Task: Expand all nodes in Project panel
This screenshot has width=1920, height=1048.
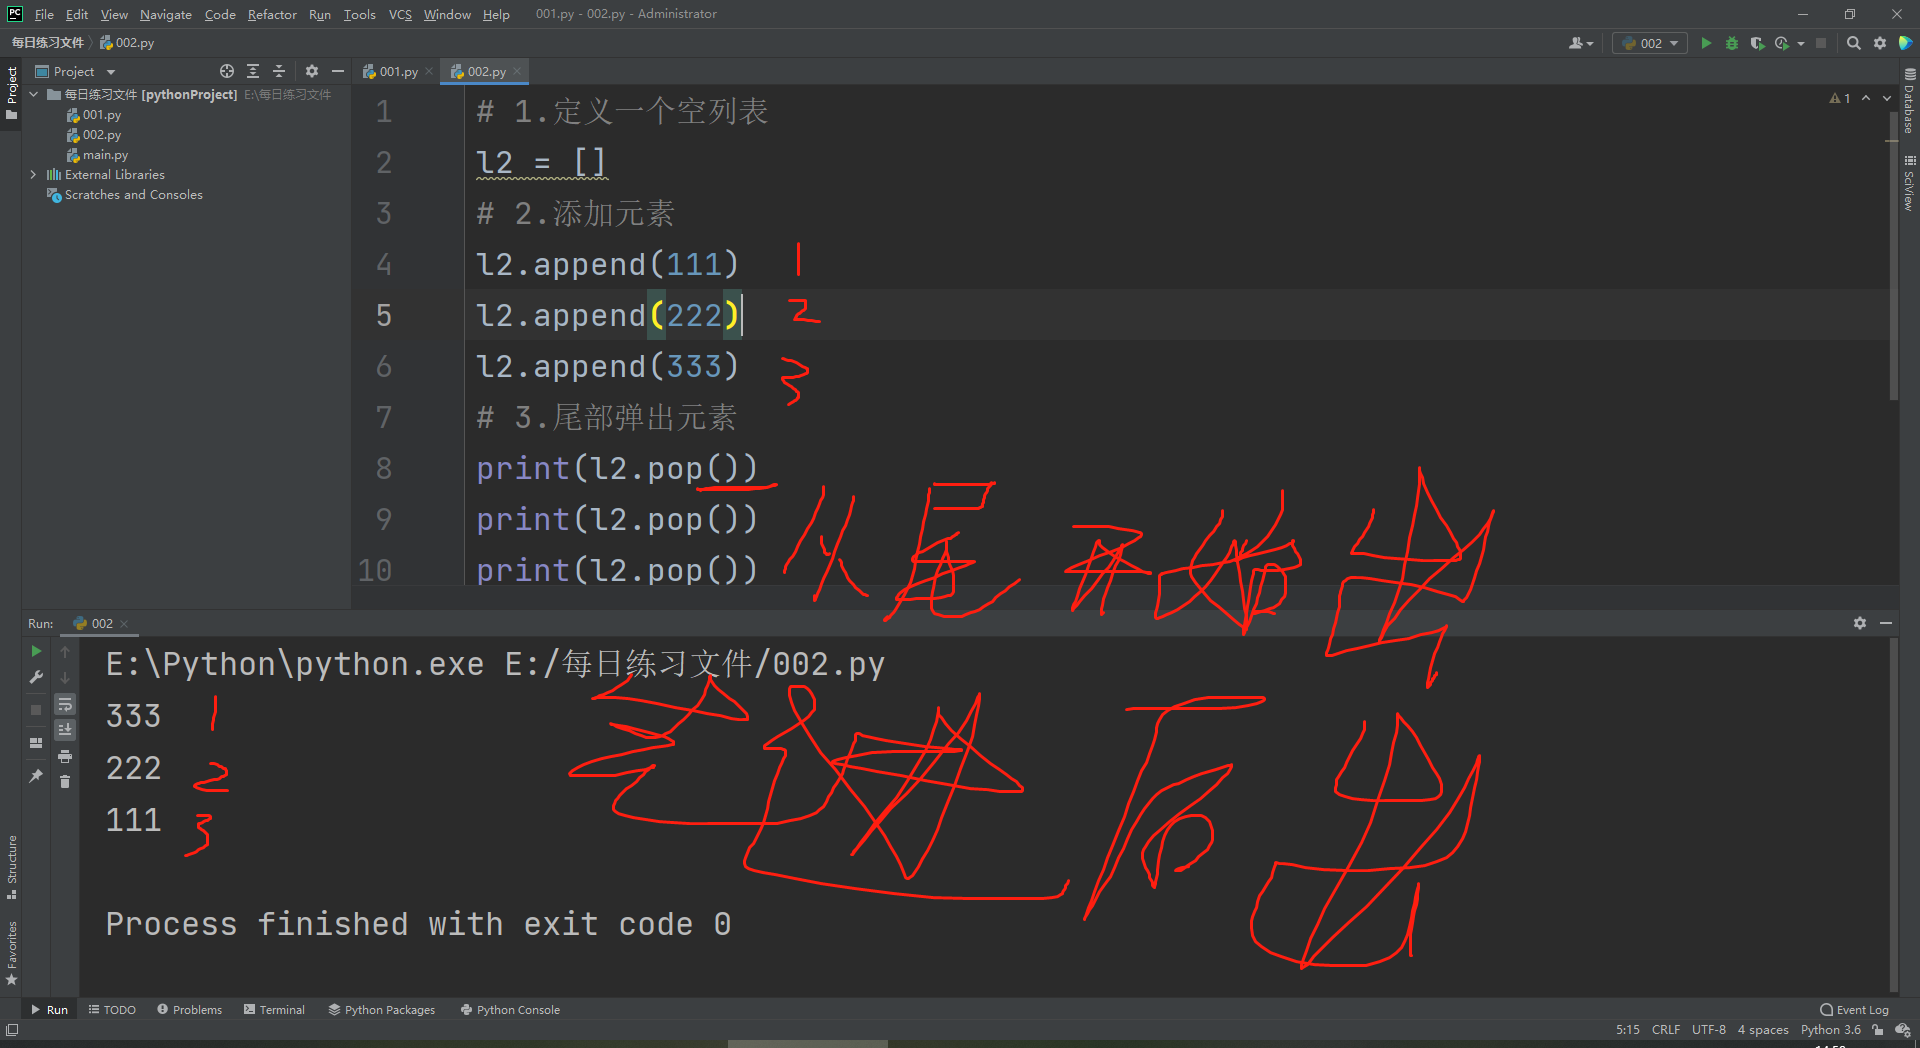Action: (x=253, y=71)
